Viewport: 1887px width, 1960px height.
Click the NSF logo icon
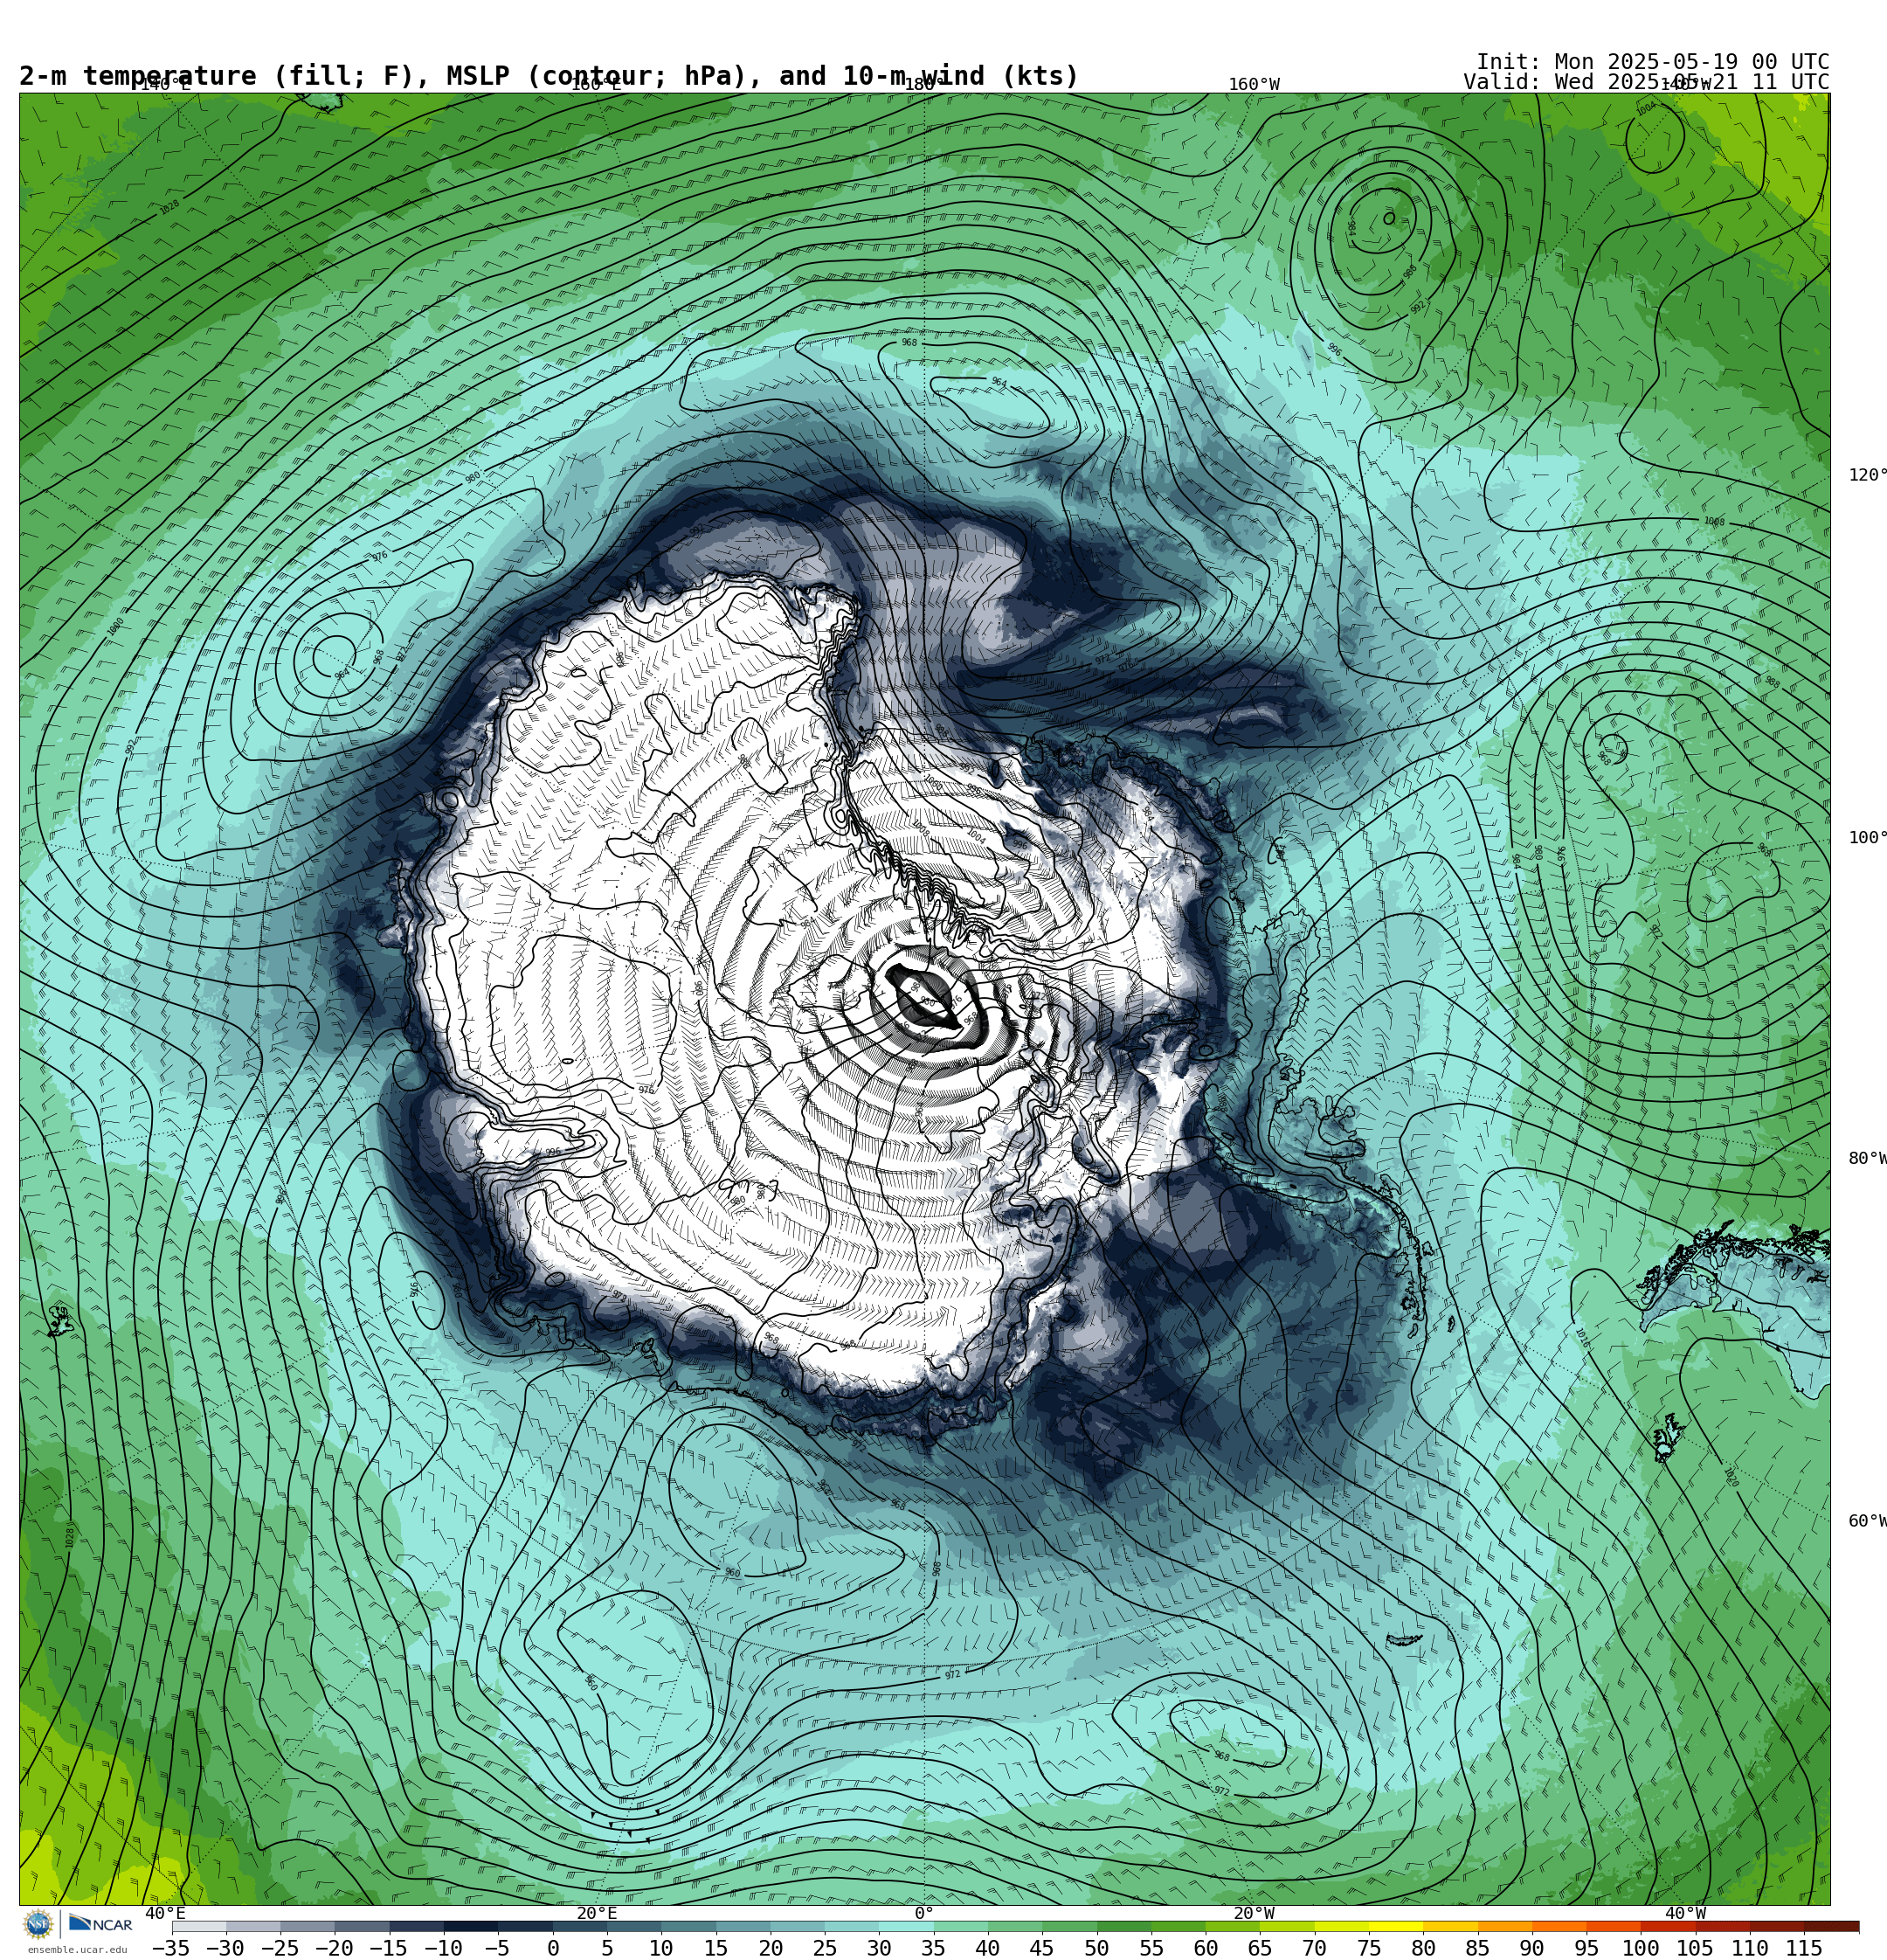[38, 1924]
